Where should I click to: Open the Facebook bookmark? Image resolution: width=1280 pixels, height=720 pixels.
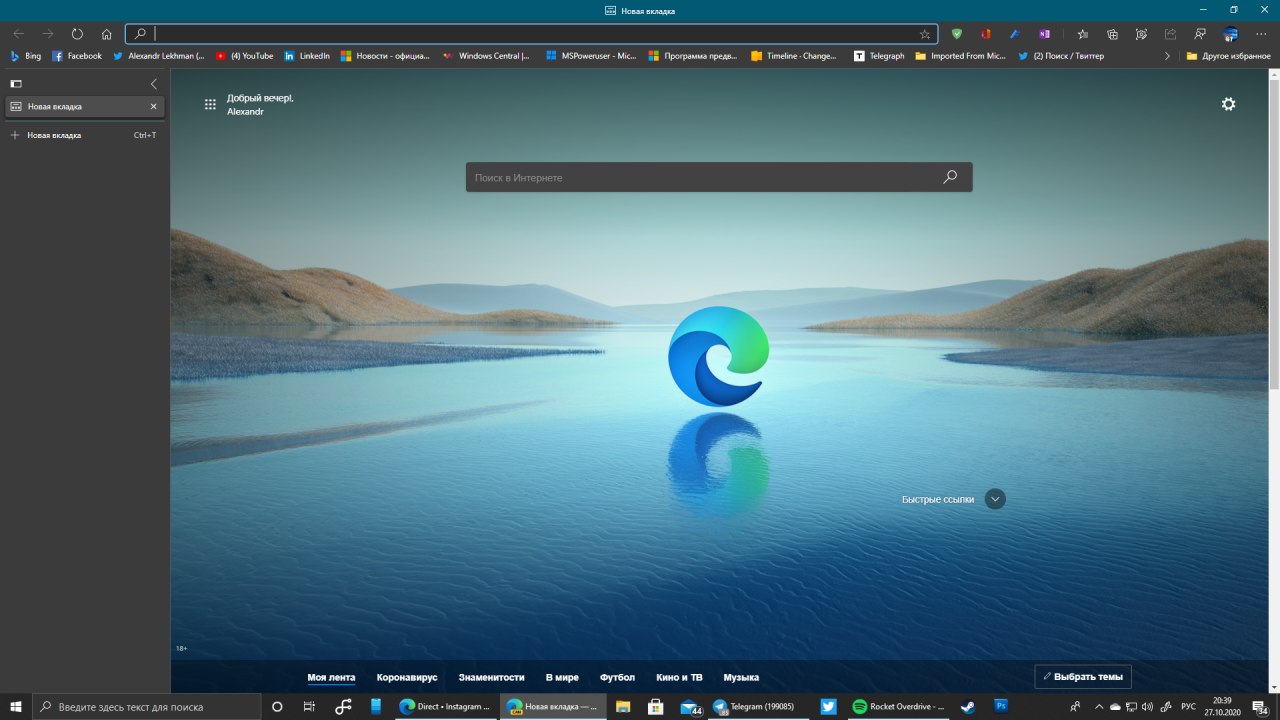(x=77, y=56)
